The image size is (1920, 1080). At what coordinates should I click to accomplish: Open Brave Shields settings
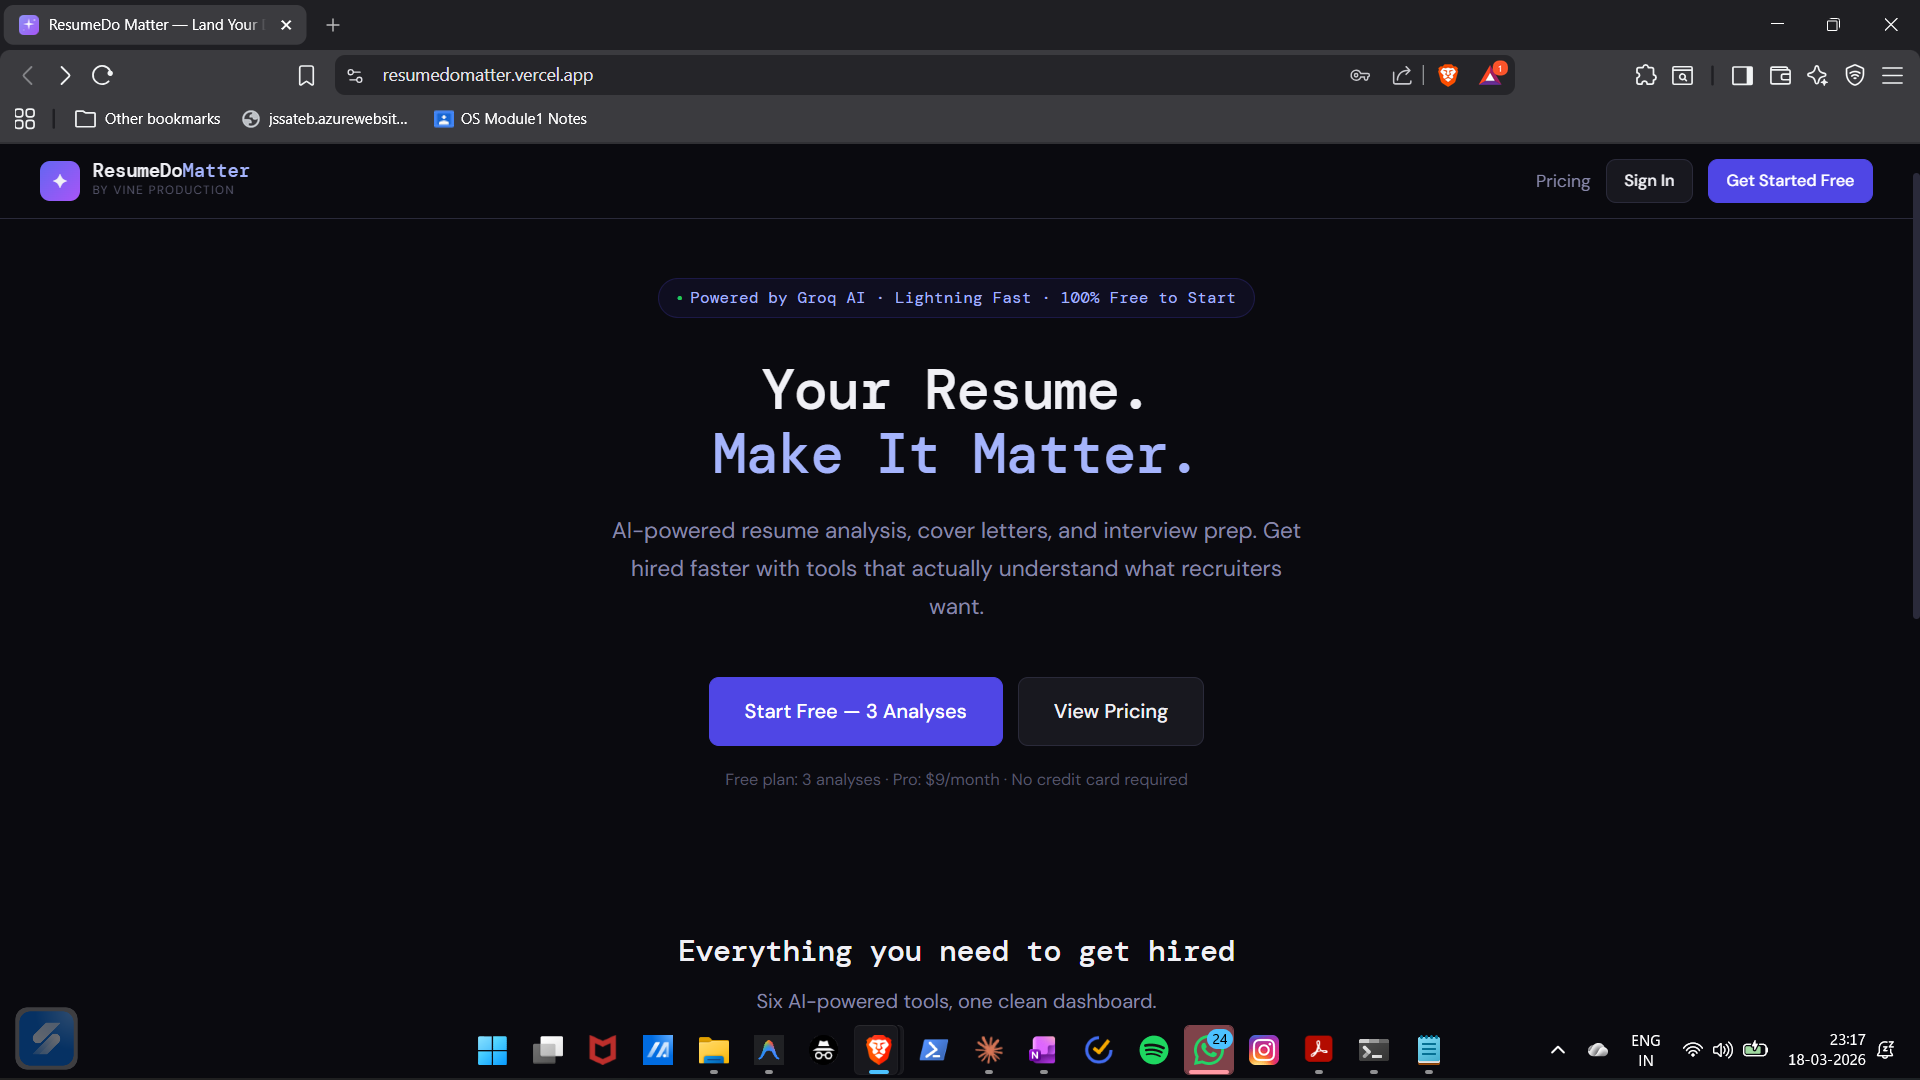[1448, 75]
